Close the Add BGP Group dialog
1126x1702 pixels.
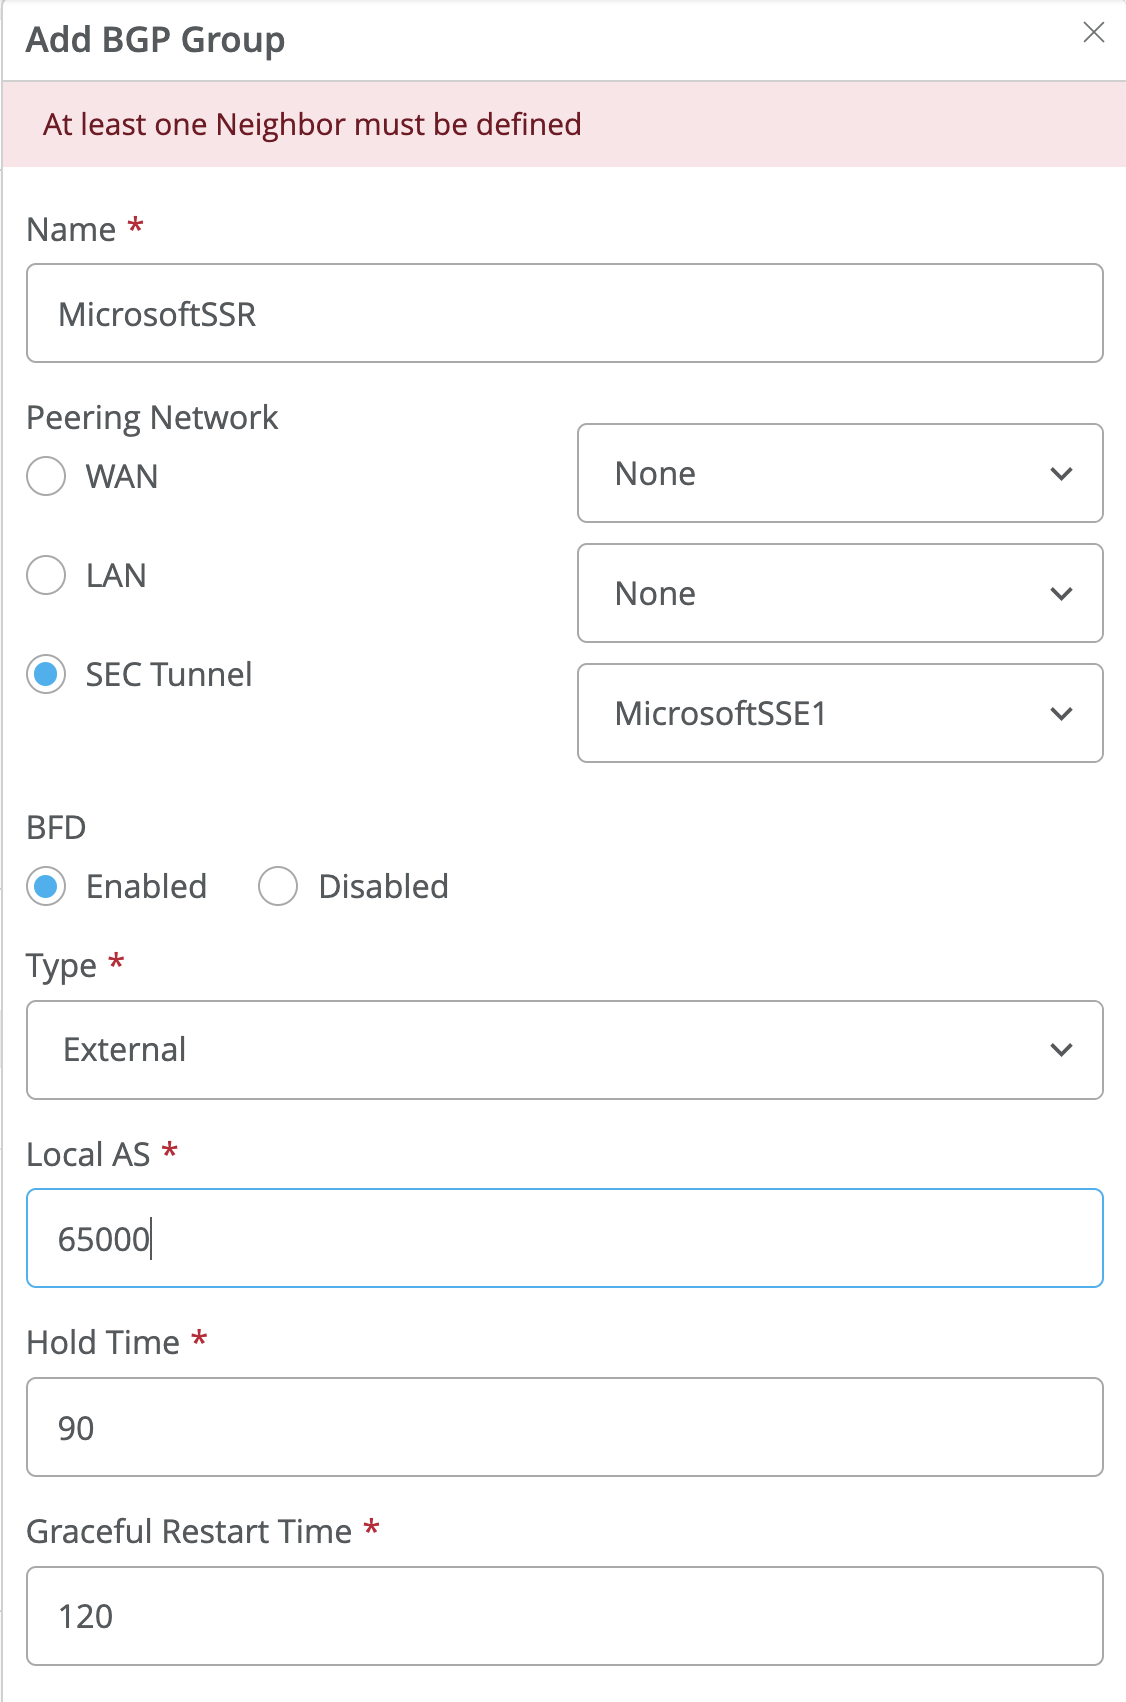(x=1093, y=33)
